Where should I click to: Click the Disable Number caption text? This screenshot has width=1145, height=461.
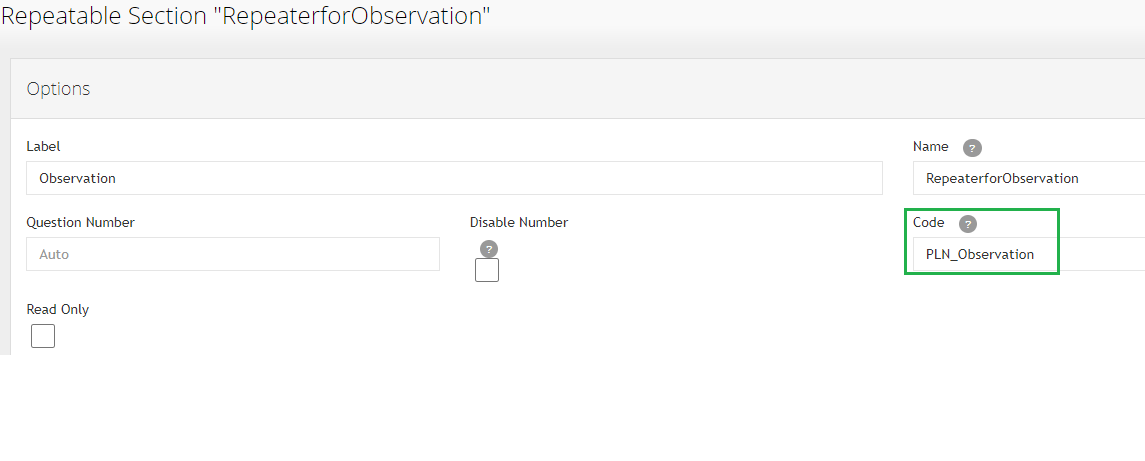pyautogui.click(x=518, y=222)
